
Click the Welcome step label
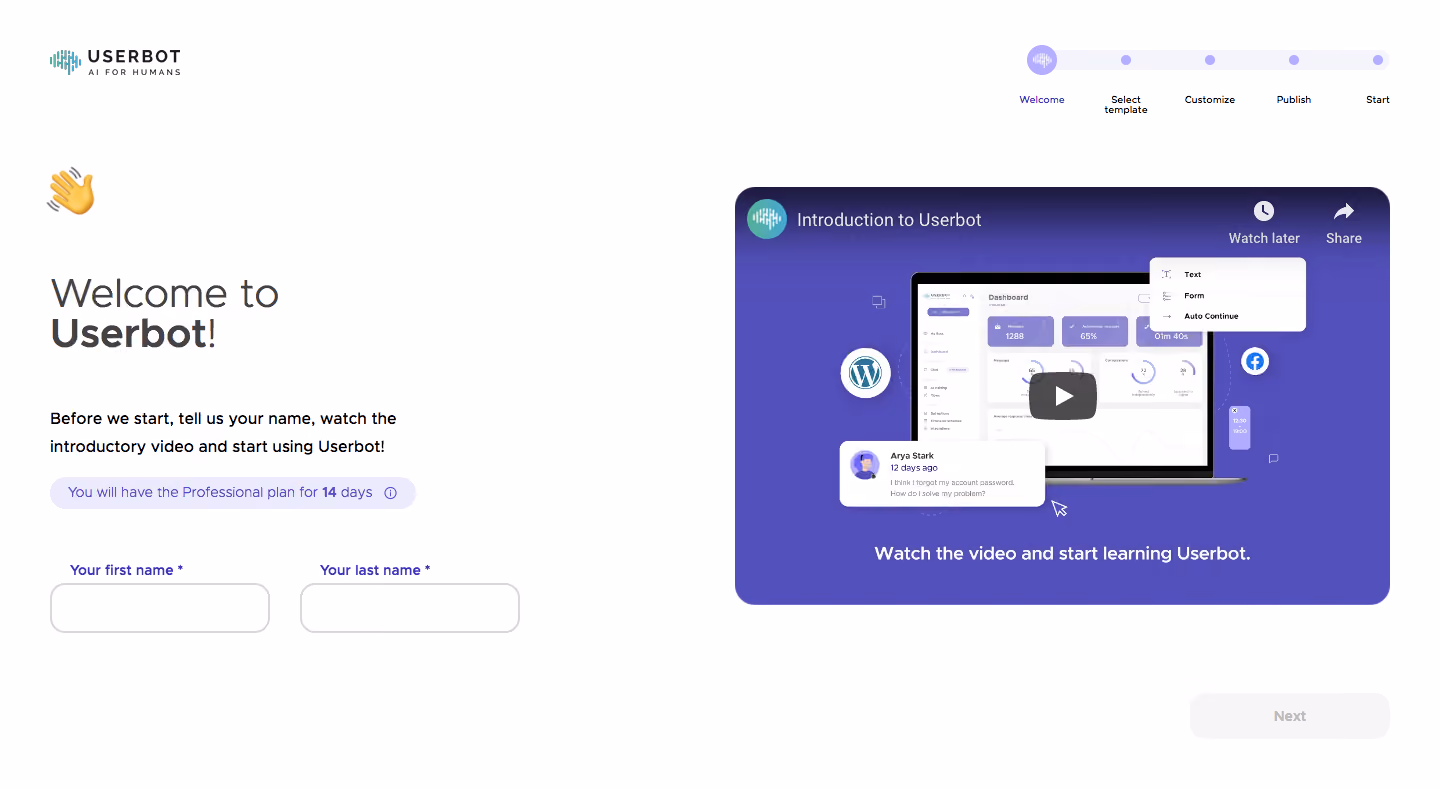pos(1042,100)
